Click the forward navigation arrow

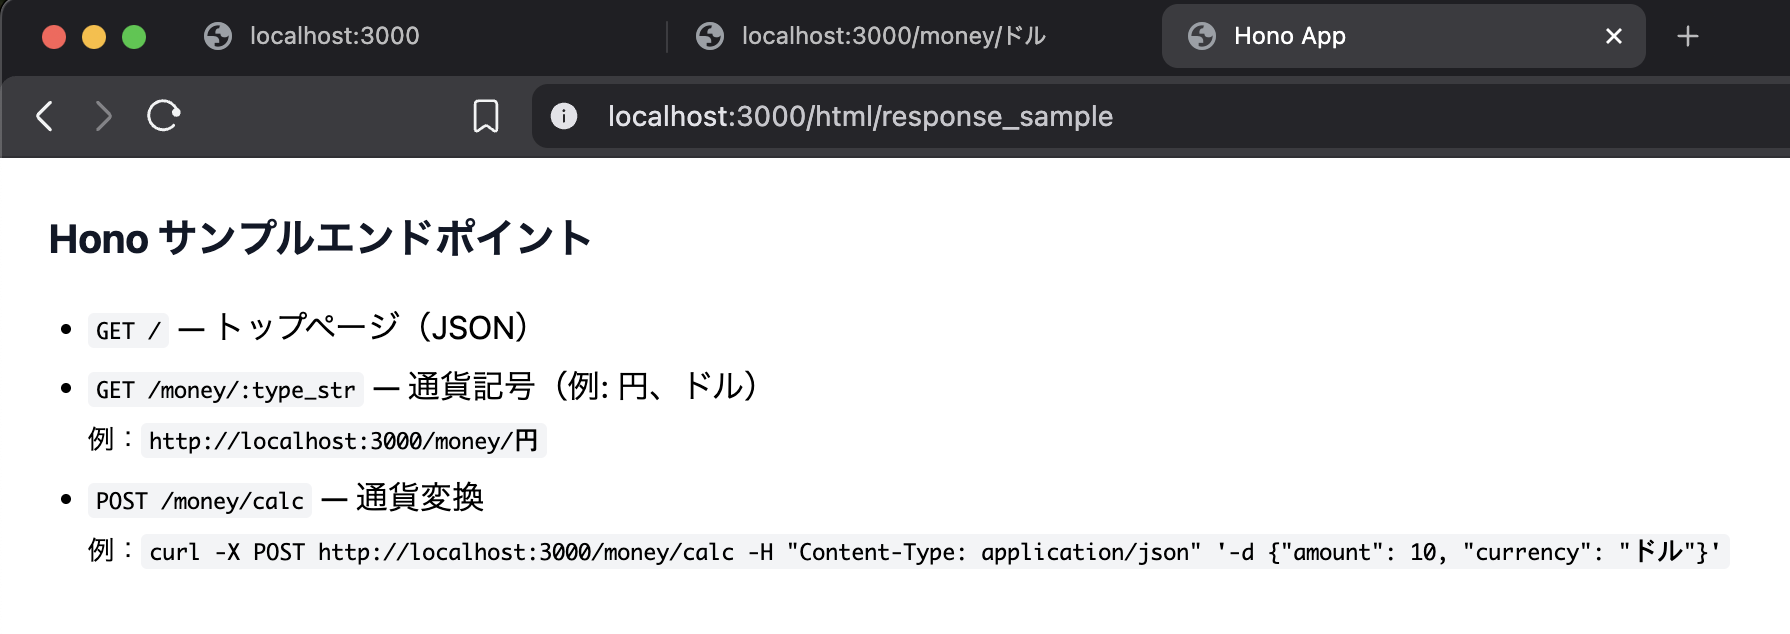pos(103,116)
